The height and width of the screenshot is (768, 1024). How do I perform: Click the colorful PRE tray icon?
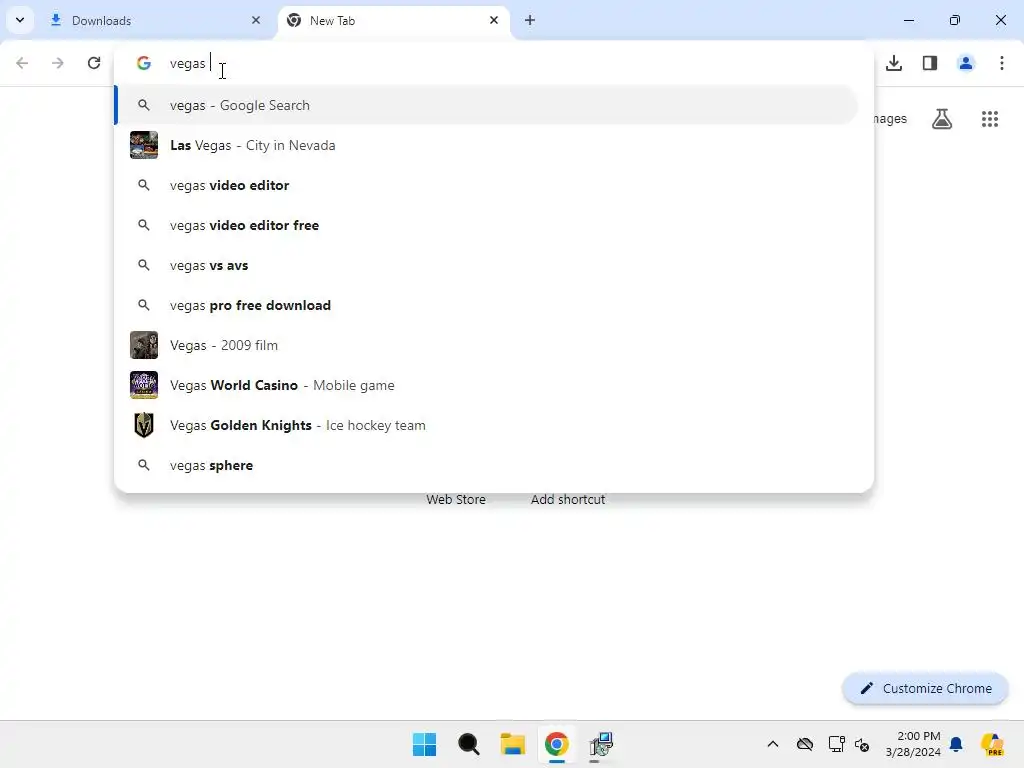coord(992,744)
